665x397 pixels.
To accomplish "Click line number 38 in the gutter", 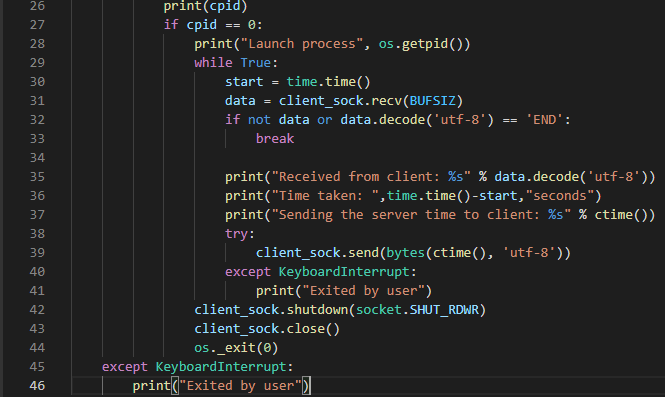I will pyautogui.click(x=37, y=234).
